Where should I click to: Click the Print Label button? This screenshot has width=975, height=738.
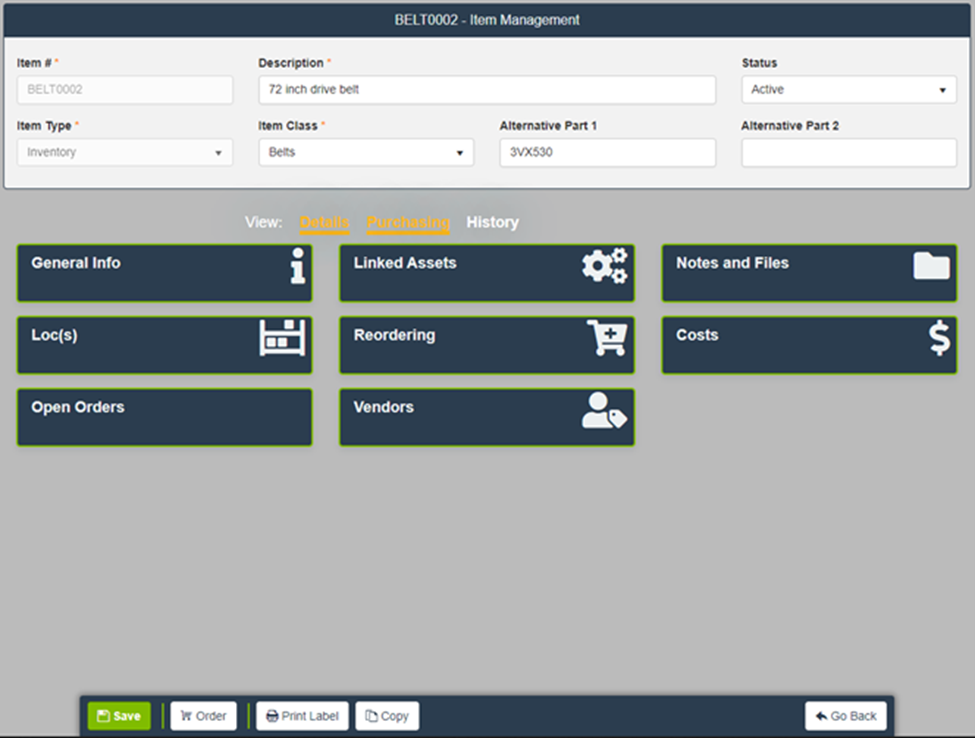tap(303, 716)
